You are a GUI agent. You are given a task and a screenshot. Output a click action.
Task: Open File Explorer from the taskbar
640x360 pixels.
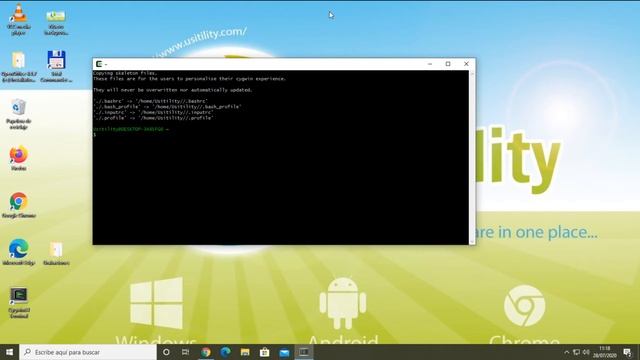245,352
